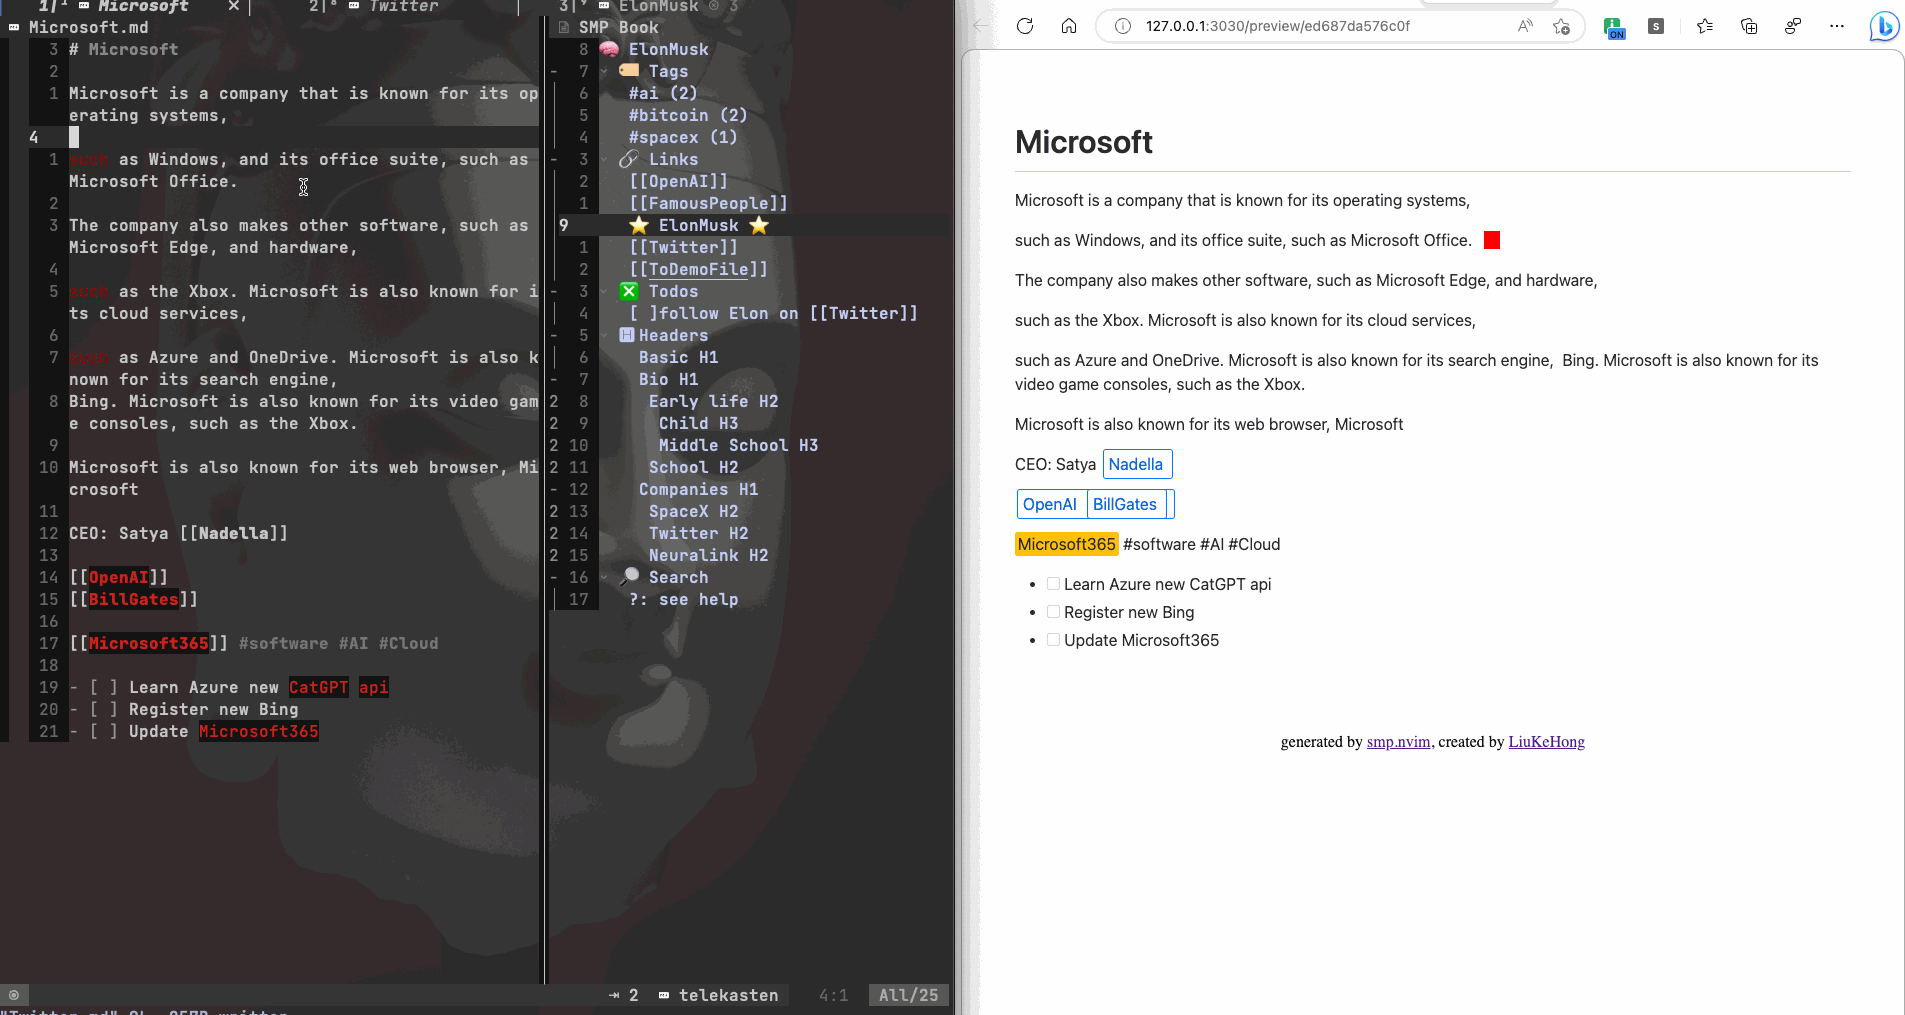Close the Microsoft buffer tab
The image size is (1905, 1015).
[233, 6]
